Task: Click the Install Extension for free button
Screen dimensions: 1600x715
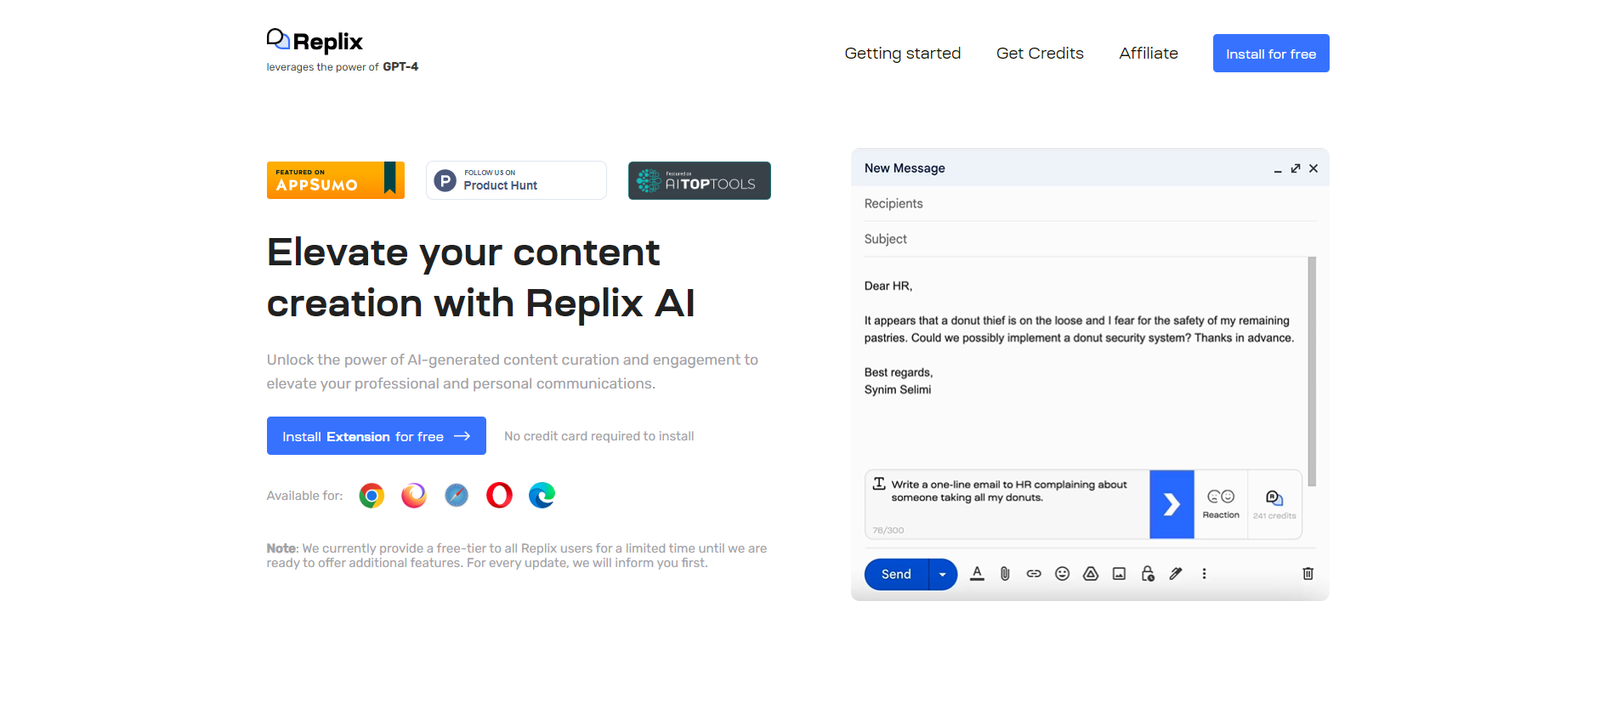Action: [x=376, y=436]
